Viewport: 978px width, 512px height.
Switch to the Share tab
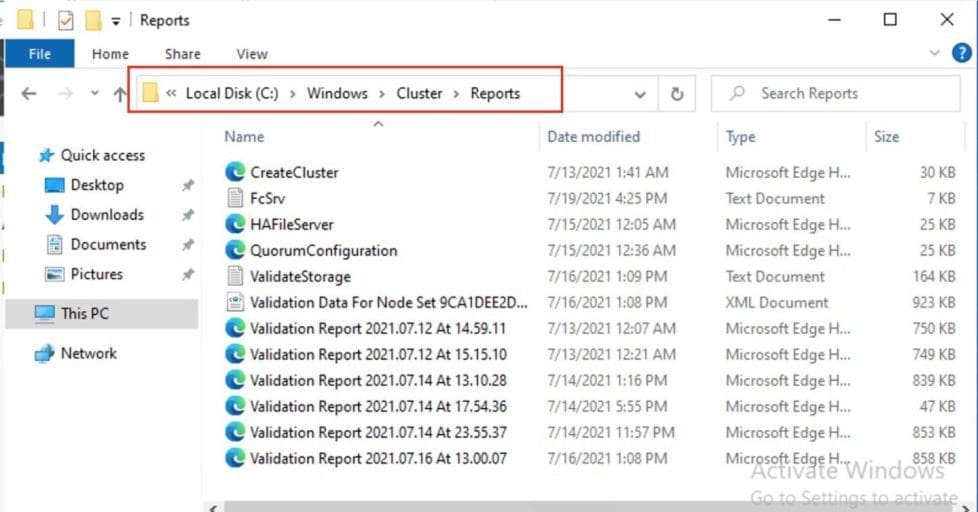point(182,54)
